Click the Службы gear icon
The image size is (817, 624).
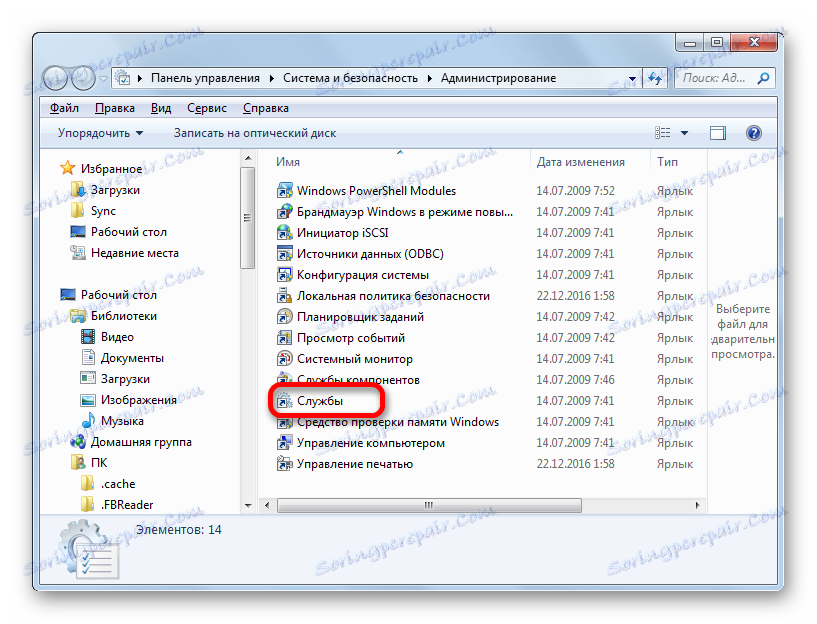[284, 401]
